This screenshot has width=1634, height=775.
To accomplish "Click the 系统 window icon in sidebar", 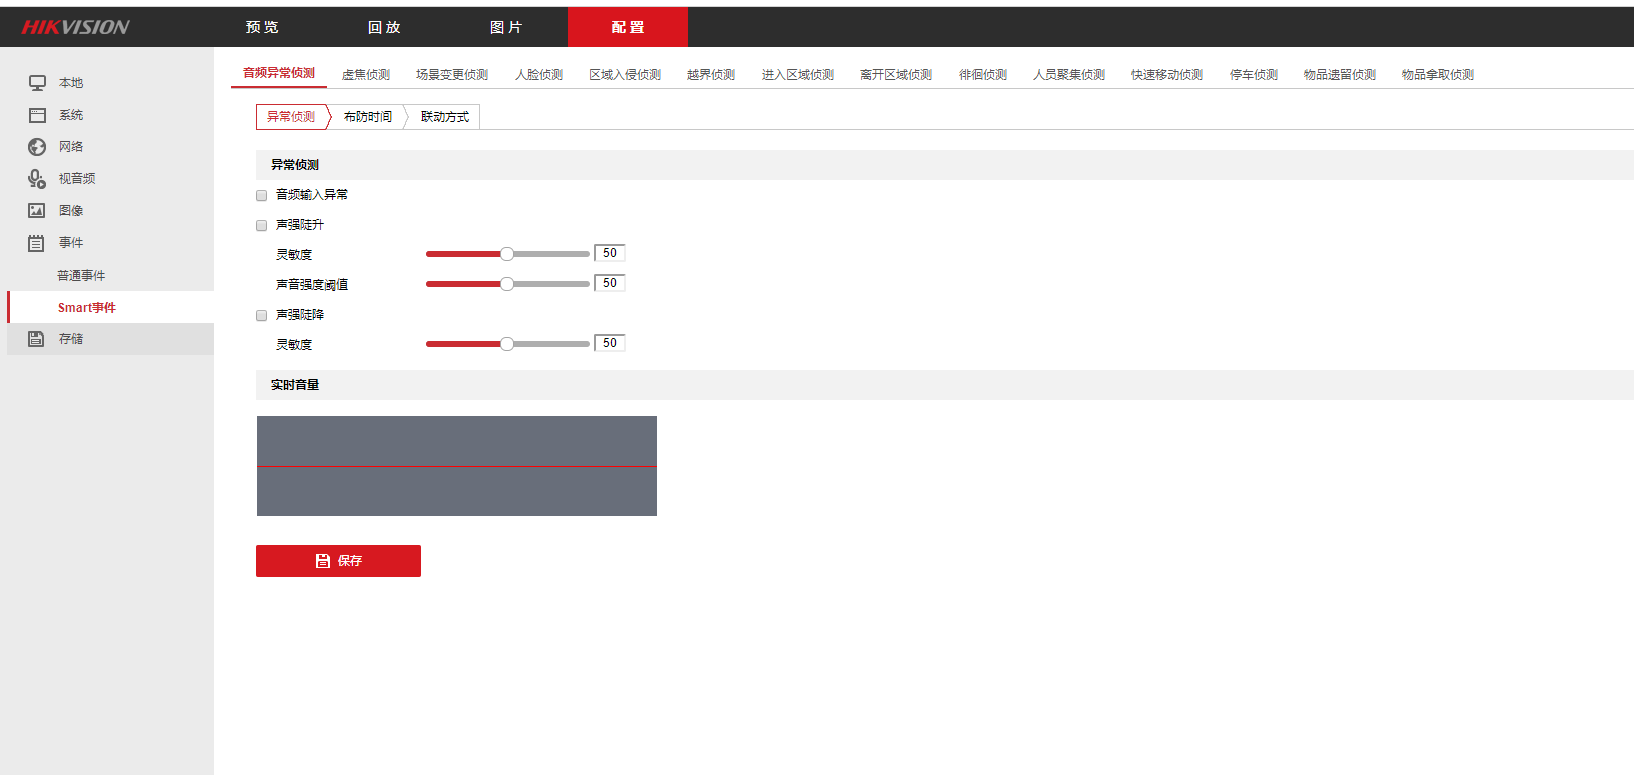I will click(37, 115).
